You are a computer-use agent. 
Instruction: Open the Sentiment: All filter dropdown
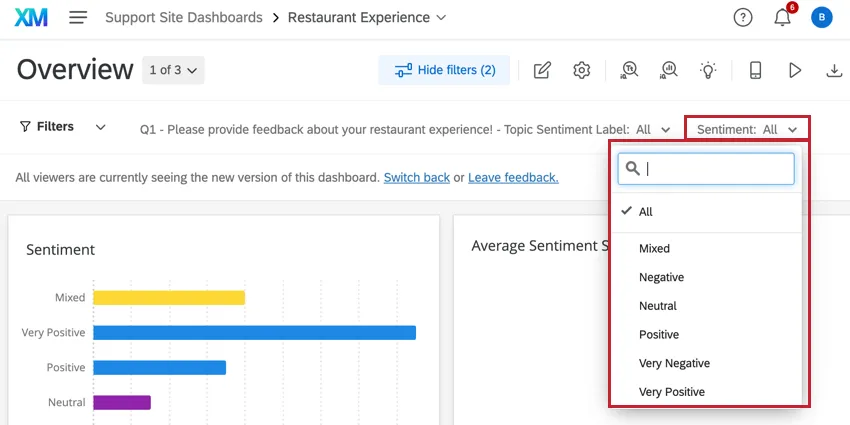(x=747, y=129)
